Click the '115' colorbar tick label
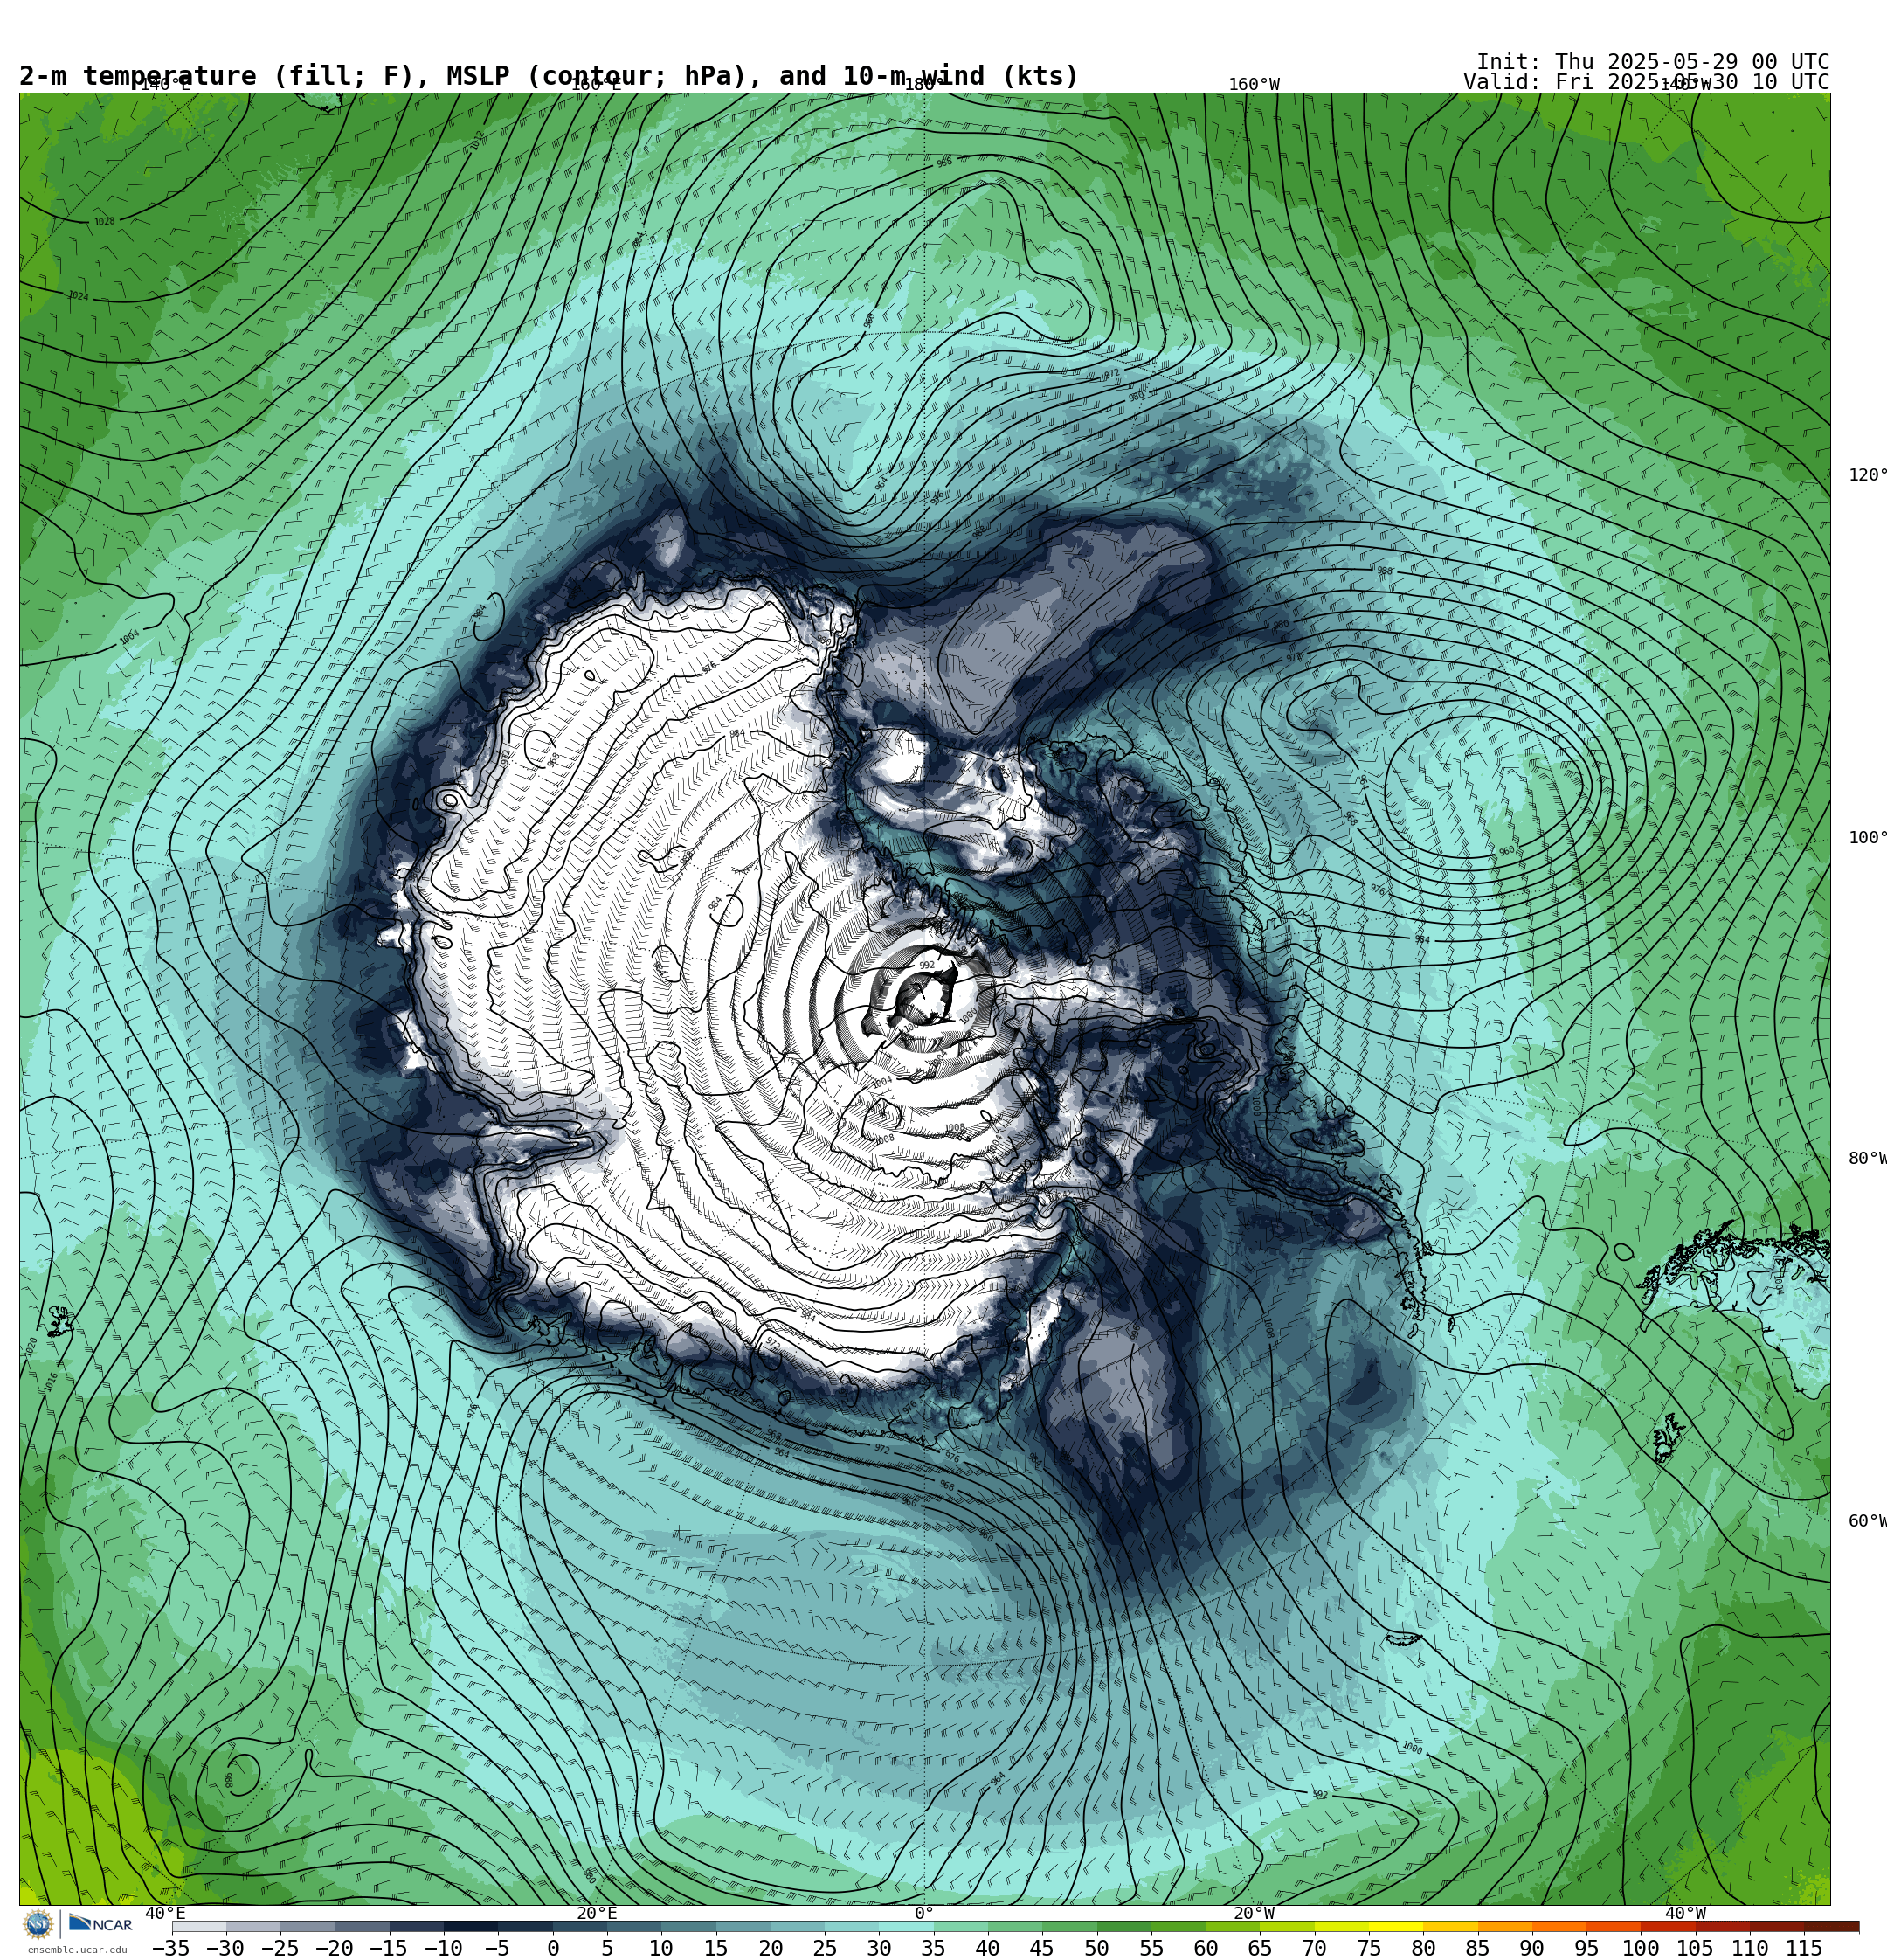 [x=1804, y=1948]
